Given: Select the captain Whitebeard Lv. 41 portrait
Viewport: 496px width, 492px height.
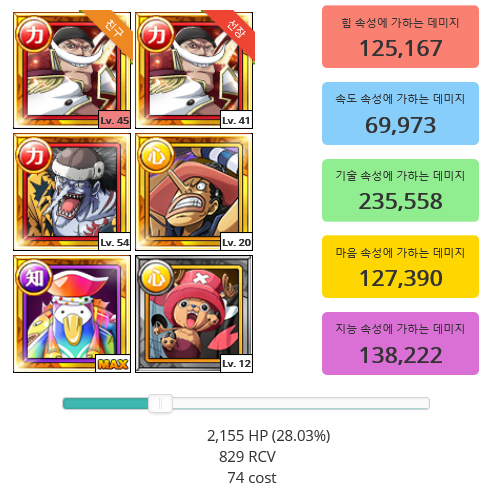Looking at the screenshot, I should 194,70.
